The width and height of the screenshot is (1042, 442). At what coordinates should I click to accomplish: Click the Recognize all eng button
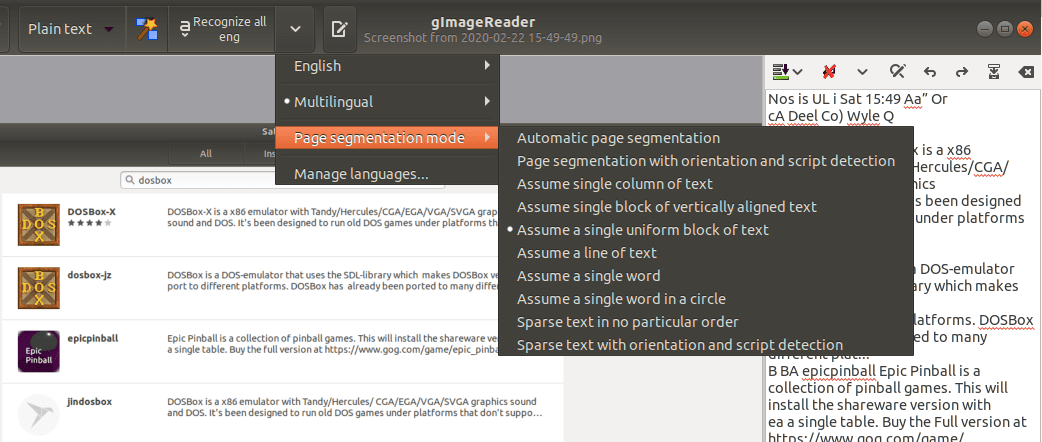222,29
